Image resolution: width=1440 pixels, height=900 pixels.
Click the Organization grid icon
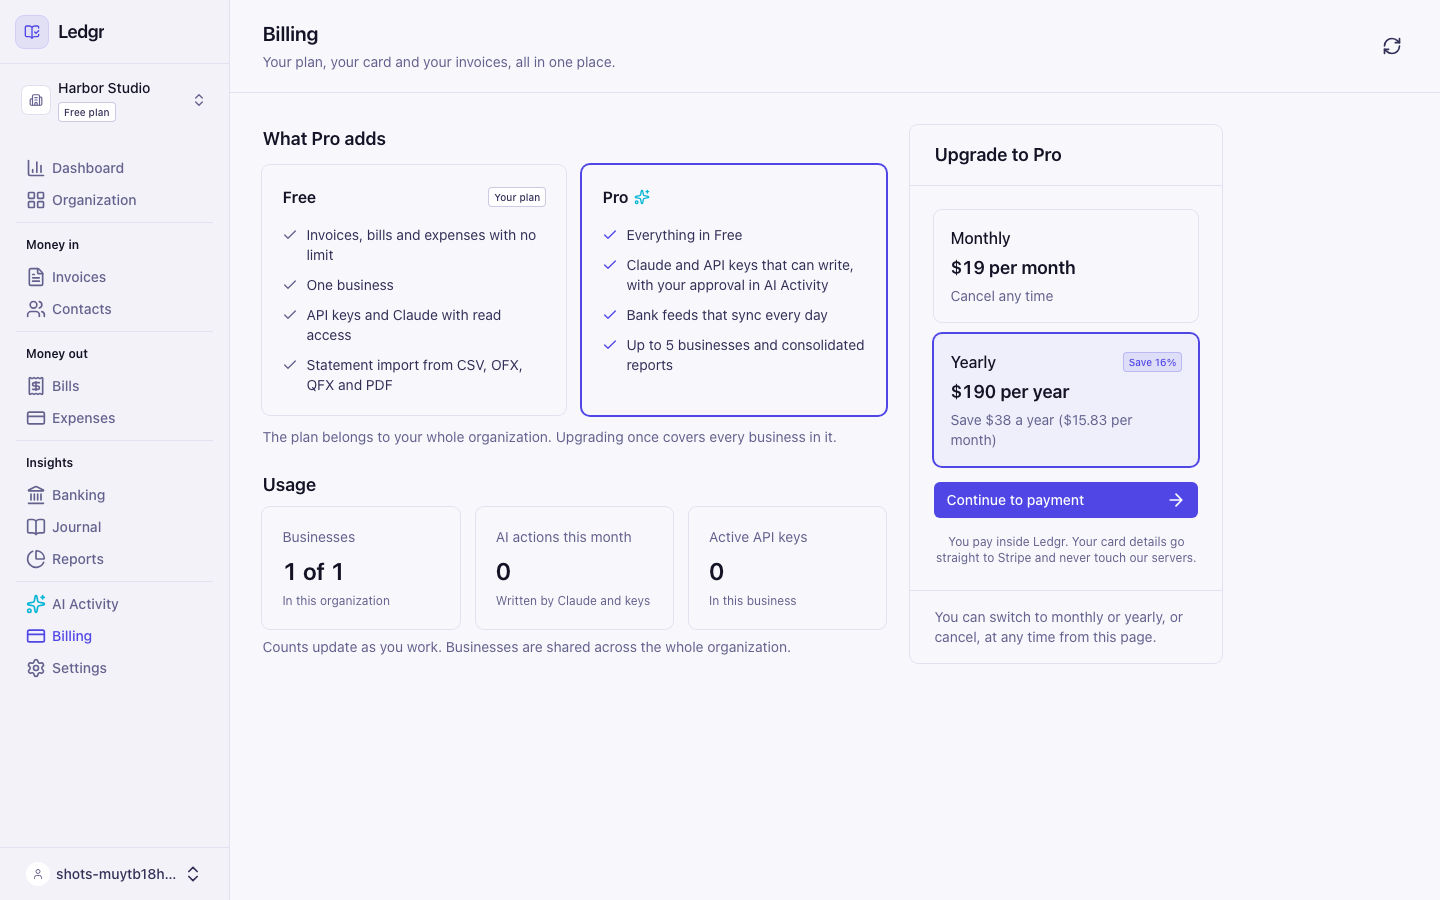[x=36, y=200]
